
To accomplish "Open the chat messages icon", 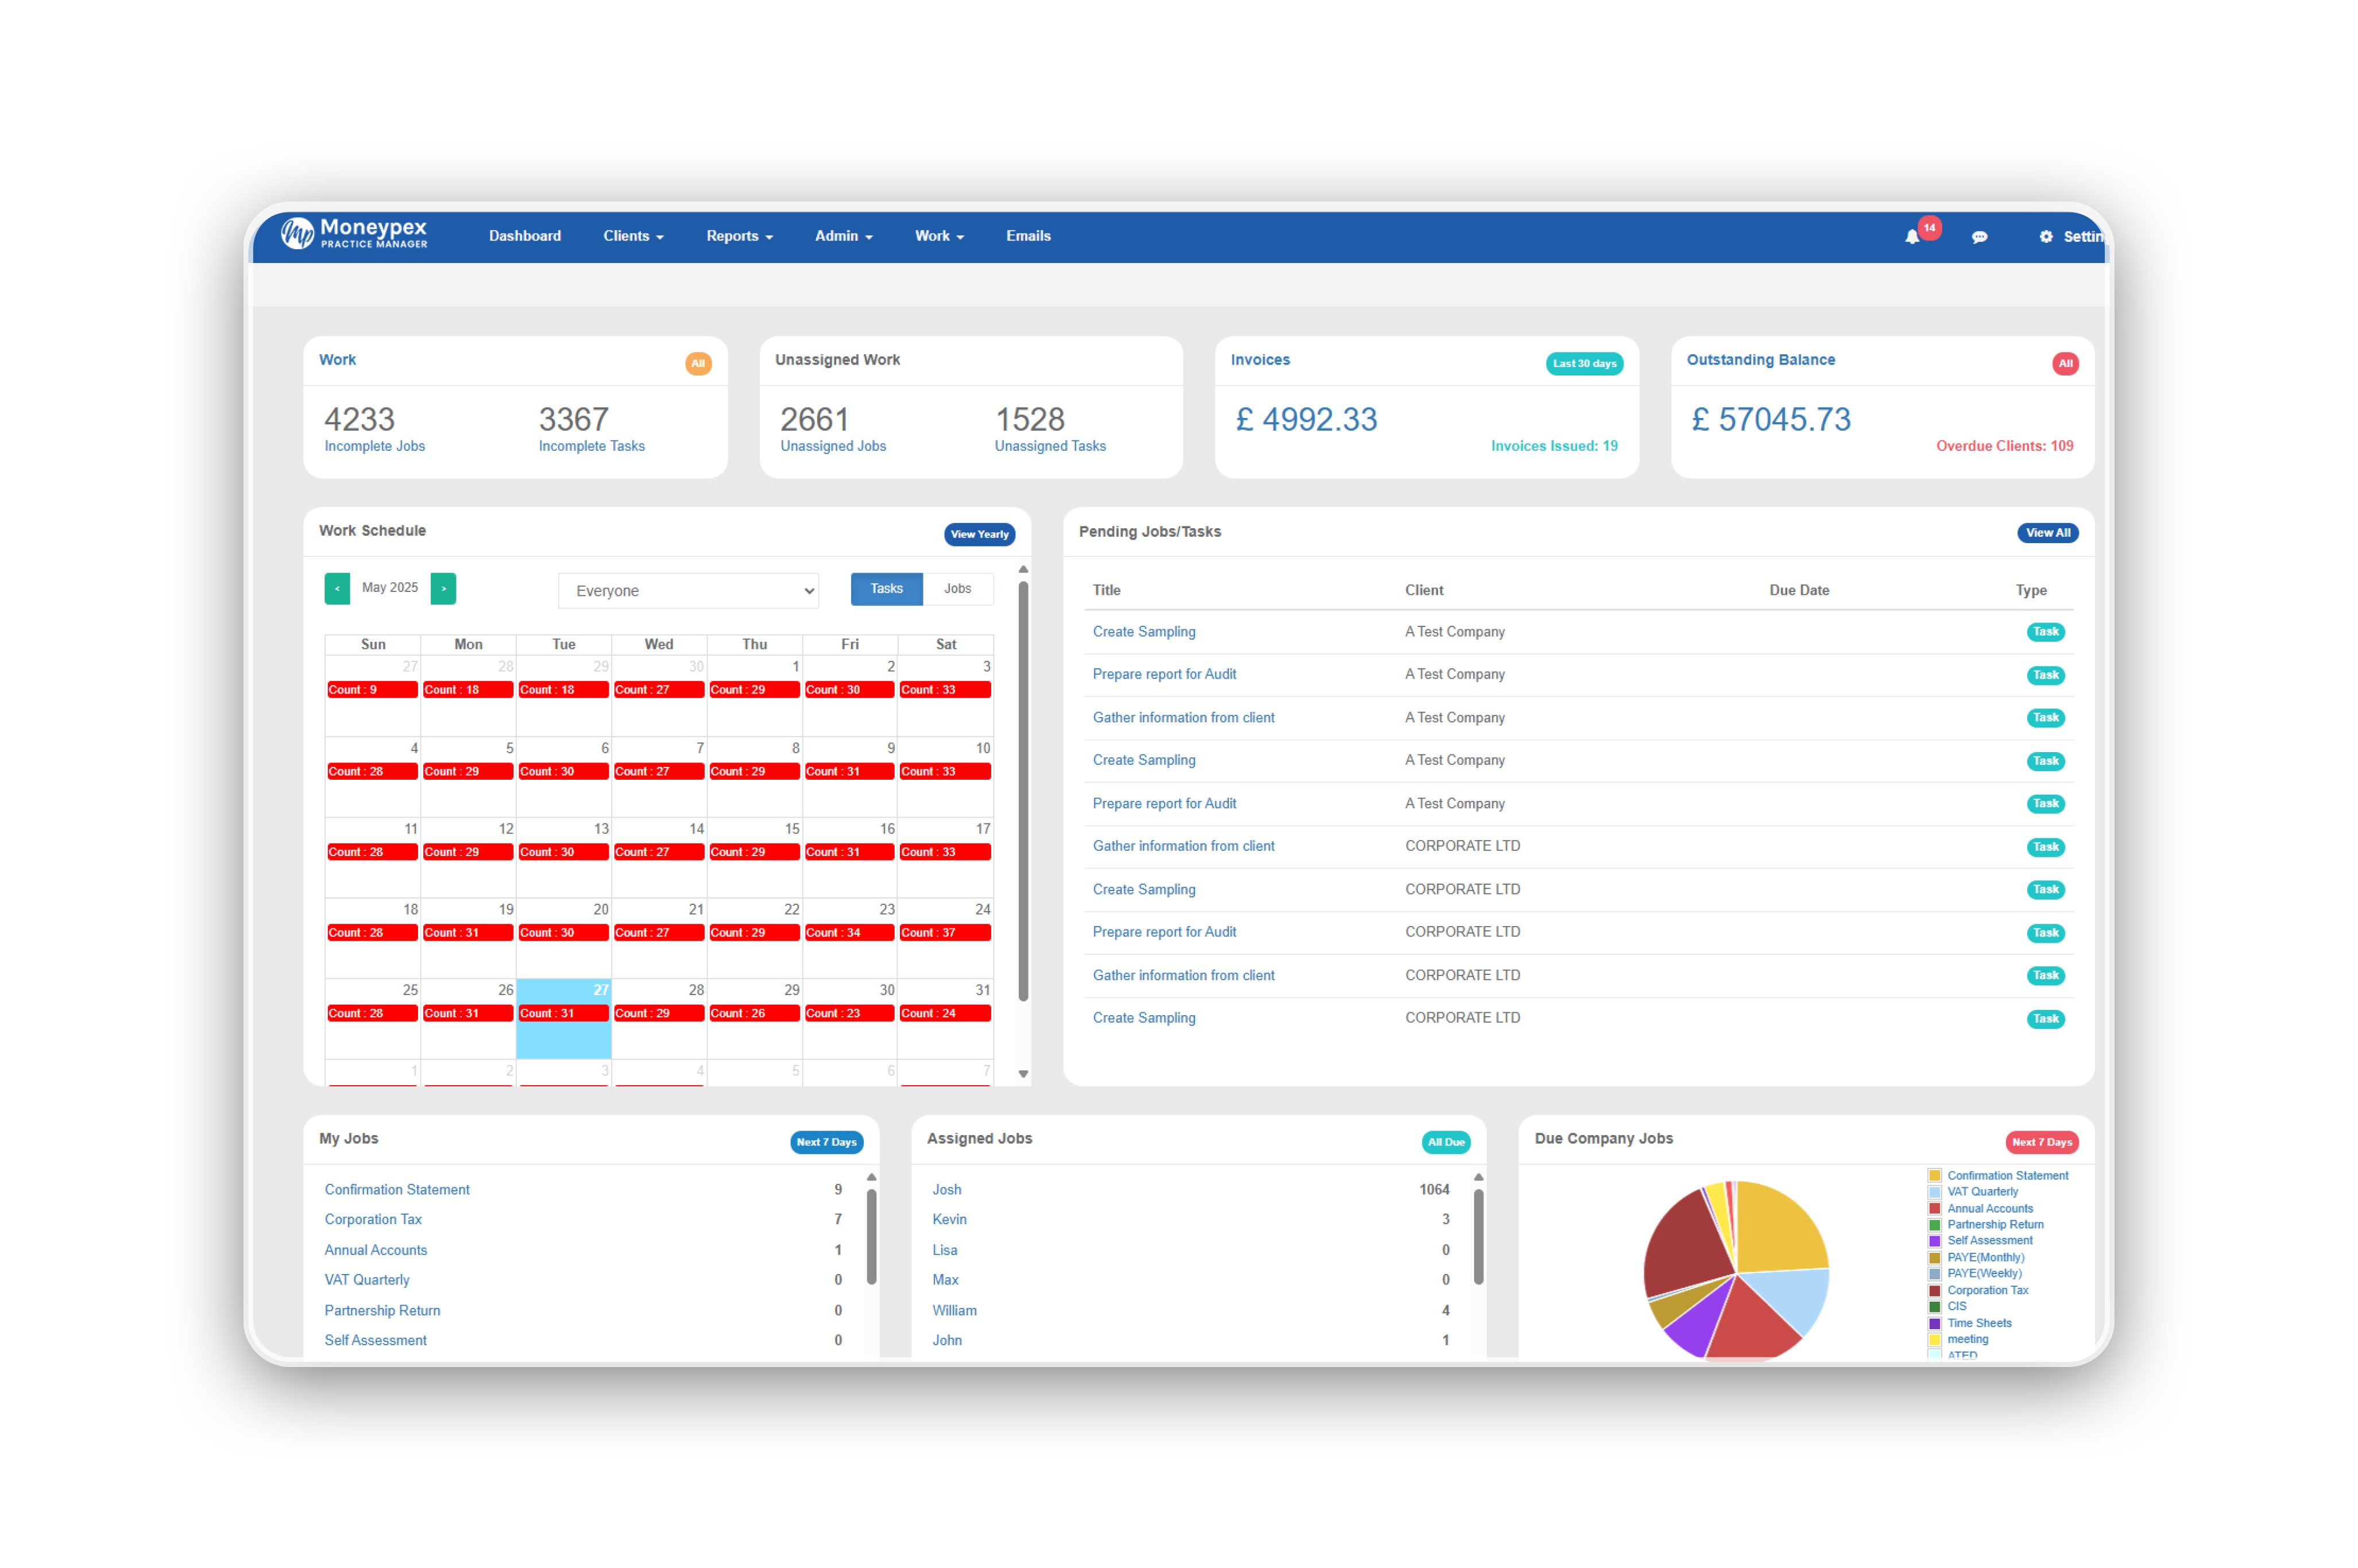I will click(1980, 237).
